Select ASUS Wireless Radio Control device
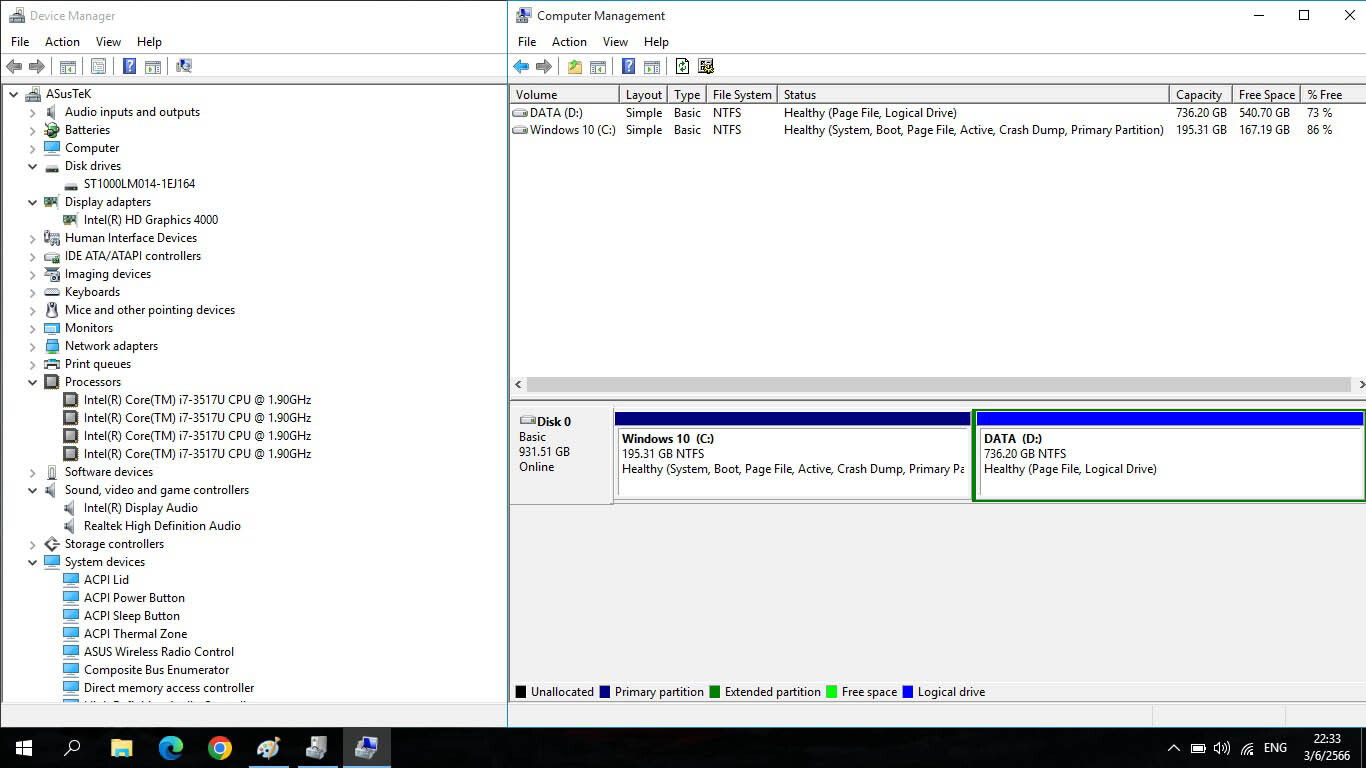 (159, 652)
